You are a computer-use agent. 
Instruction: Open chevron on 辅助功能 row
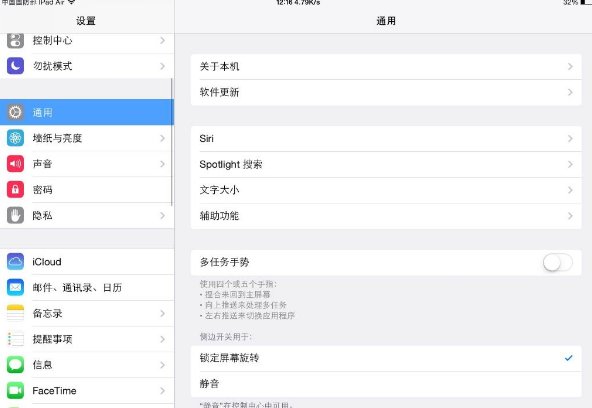[x=570, y=216]
